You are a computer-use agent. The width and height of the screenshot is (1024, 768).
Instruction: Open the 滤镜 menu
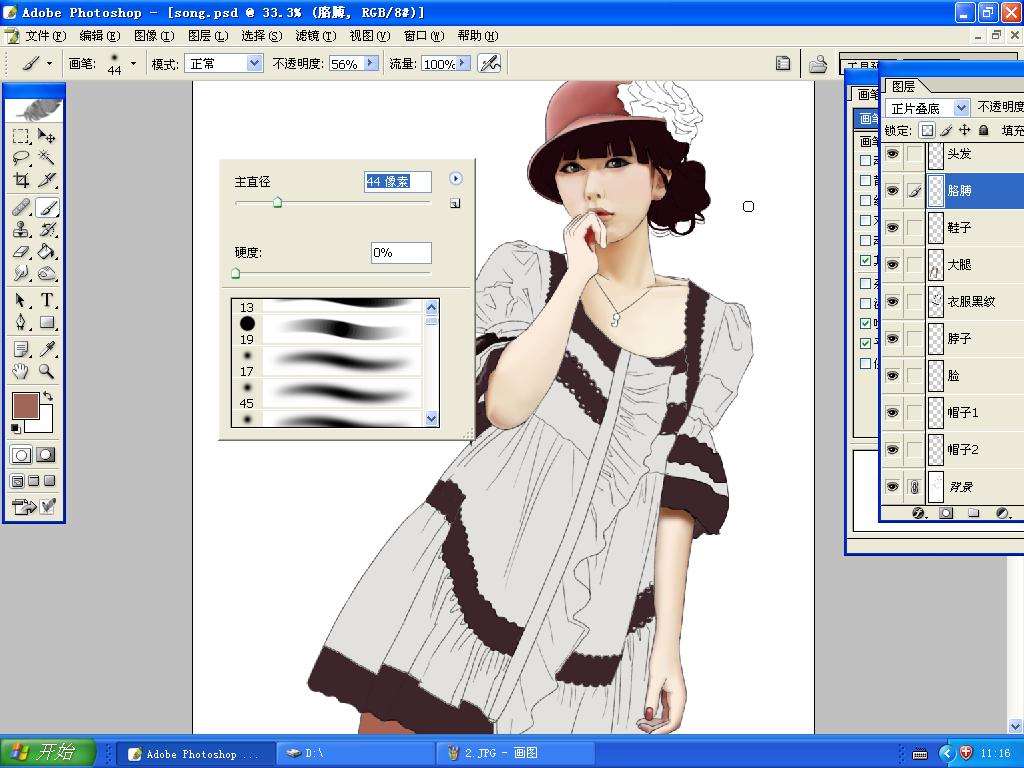tap(315, 36)
